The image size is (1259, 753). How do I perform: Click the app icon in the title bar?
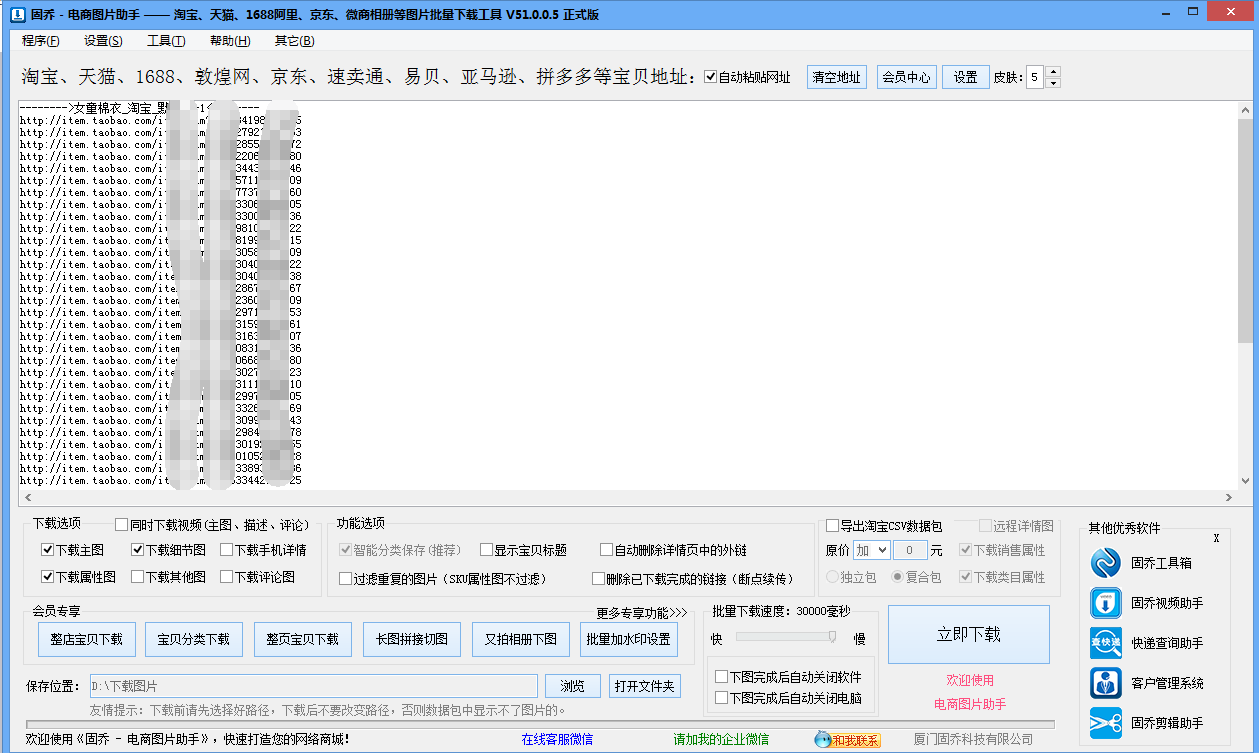[17, 15]
